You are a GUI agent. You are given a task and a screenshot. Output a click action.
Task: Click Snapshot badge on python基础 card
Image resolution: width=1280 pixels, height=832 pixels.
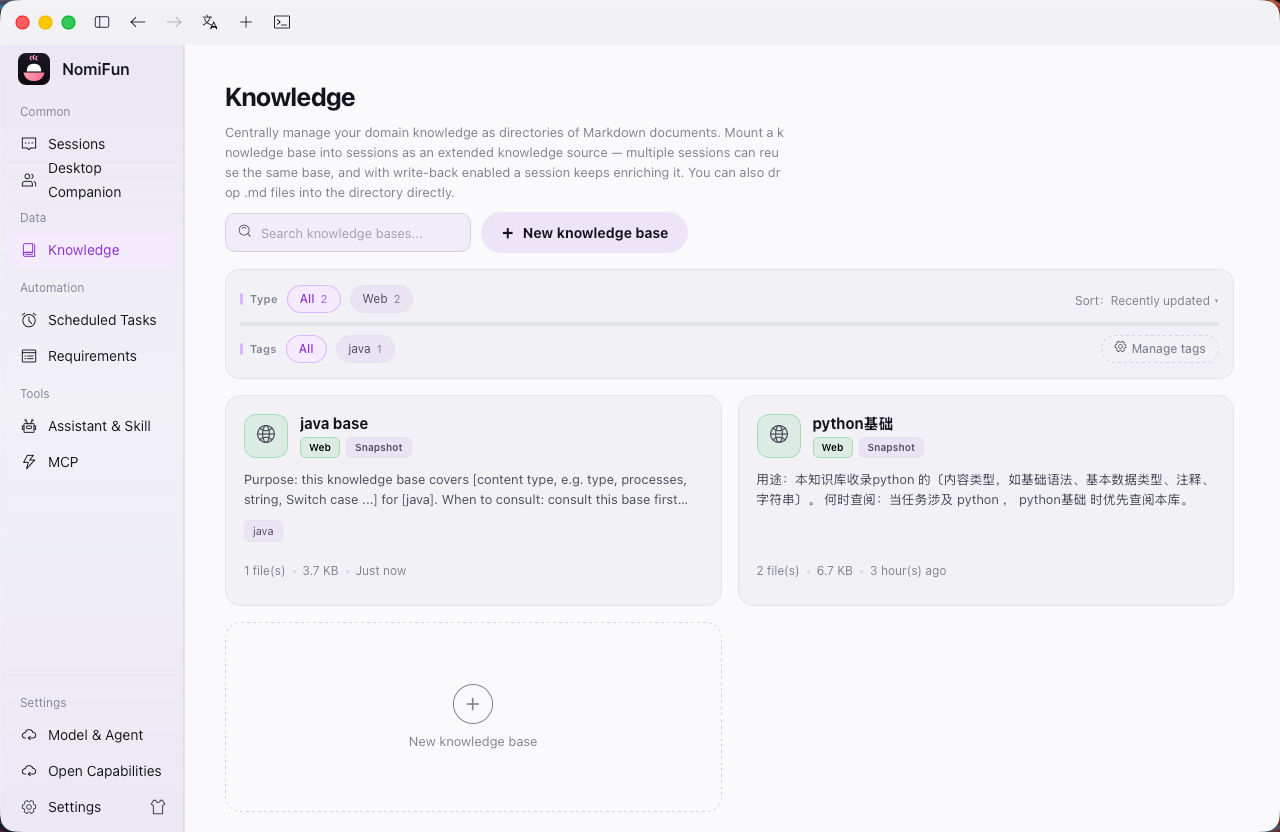pos(891,448)
